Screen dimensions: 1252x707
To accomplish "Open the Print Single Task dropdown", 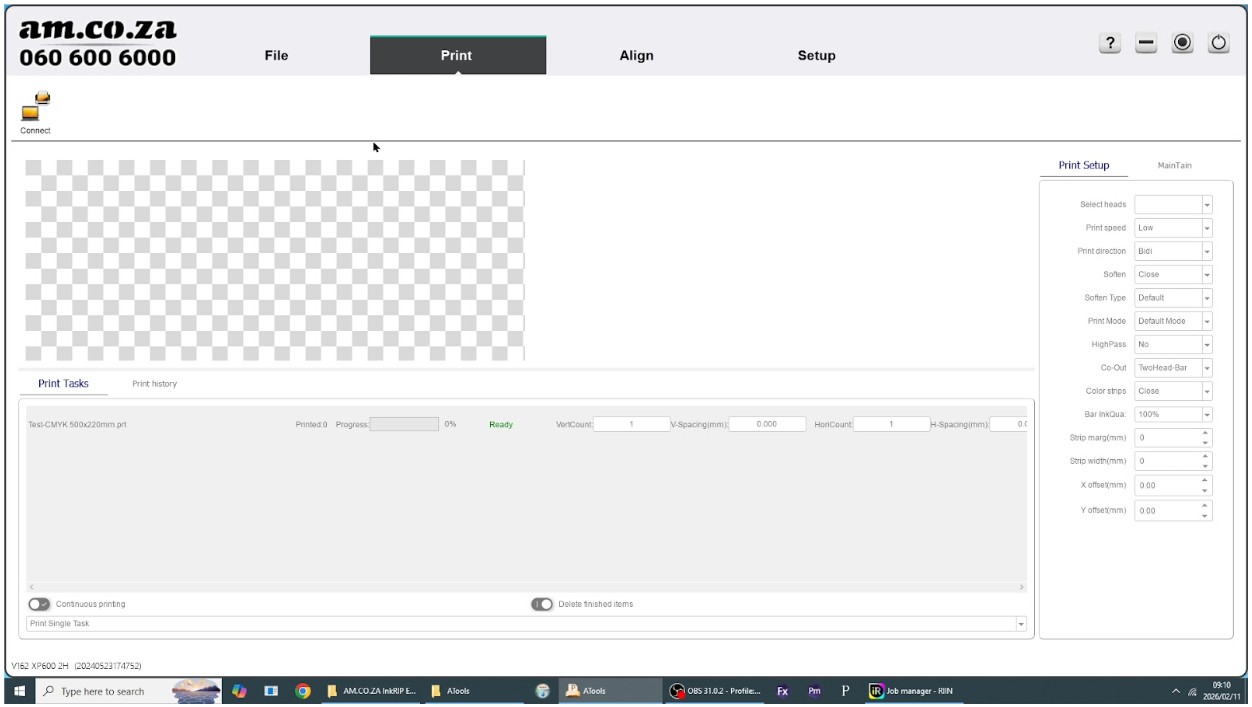I will point(526,624).
